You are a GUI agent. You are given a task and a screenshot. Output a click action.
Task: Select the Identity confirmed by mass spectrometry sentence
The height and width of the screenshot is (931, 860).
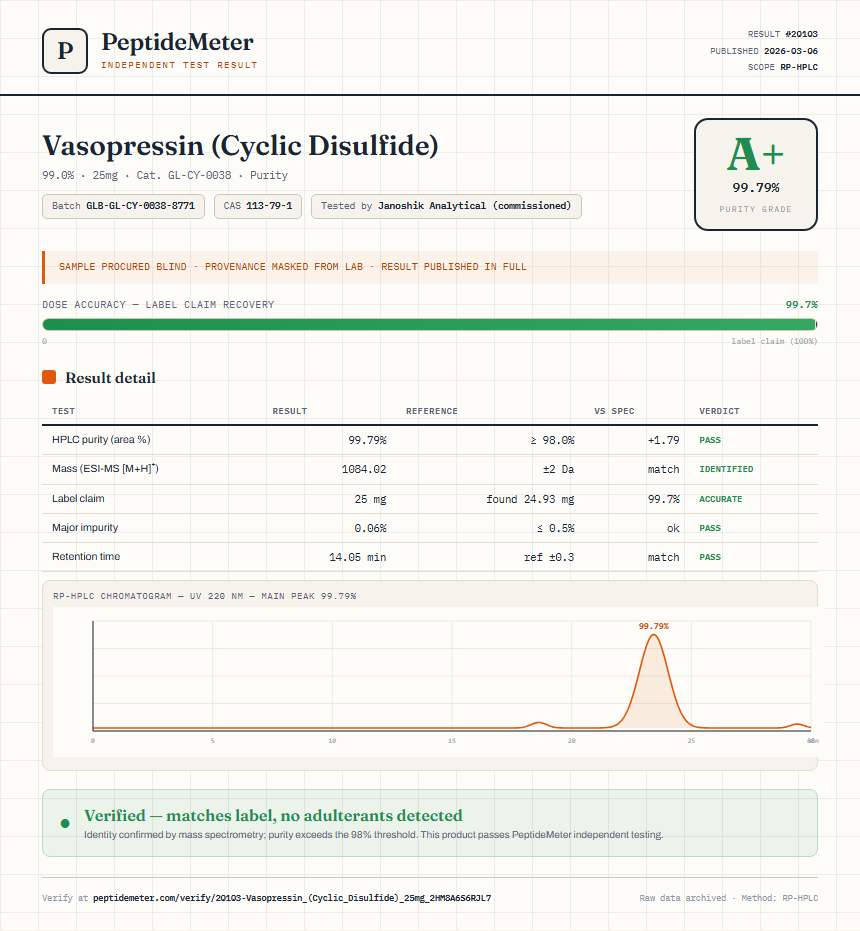click(374, 834)
